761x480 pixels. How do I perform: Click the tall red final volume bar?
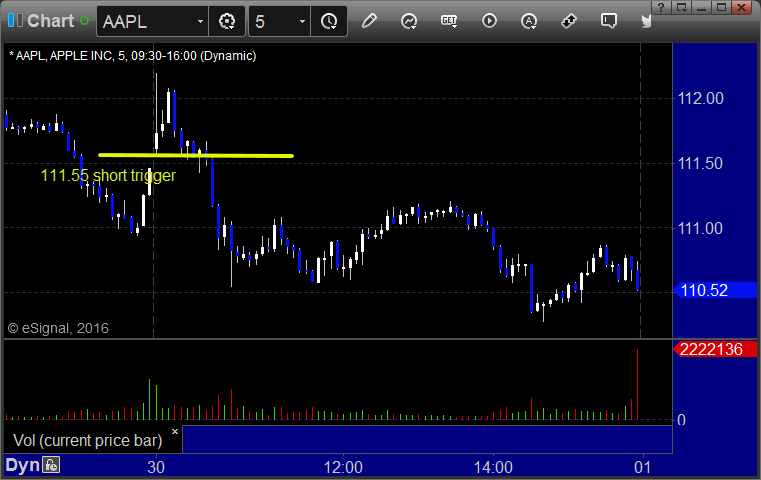[637, 384]
